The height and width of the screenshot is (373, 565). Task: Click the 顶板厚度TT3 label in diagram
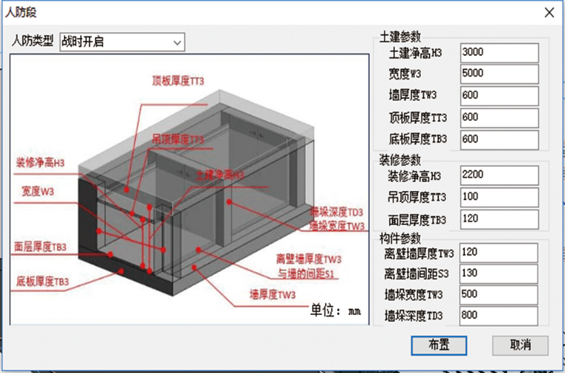(178, 81)
